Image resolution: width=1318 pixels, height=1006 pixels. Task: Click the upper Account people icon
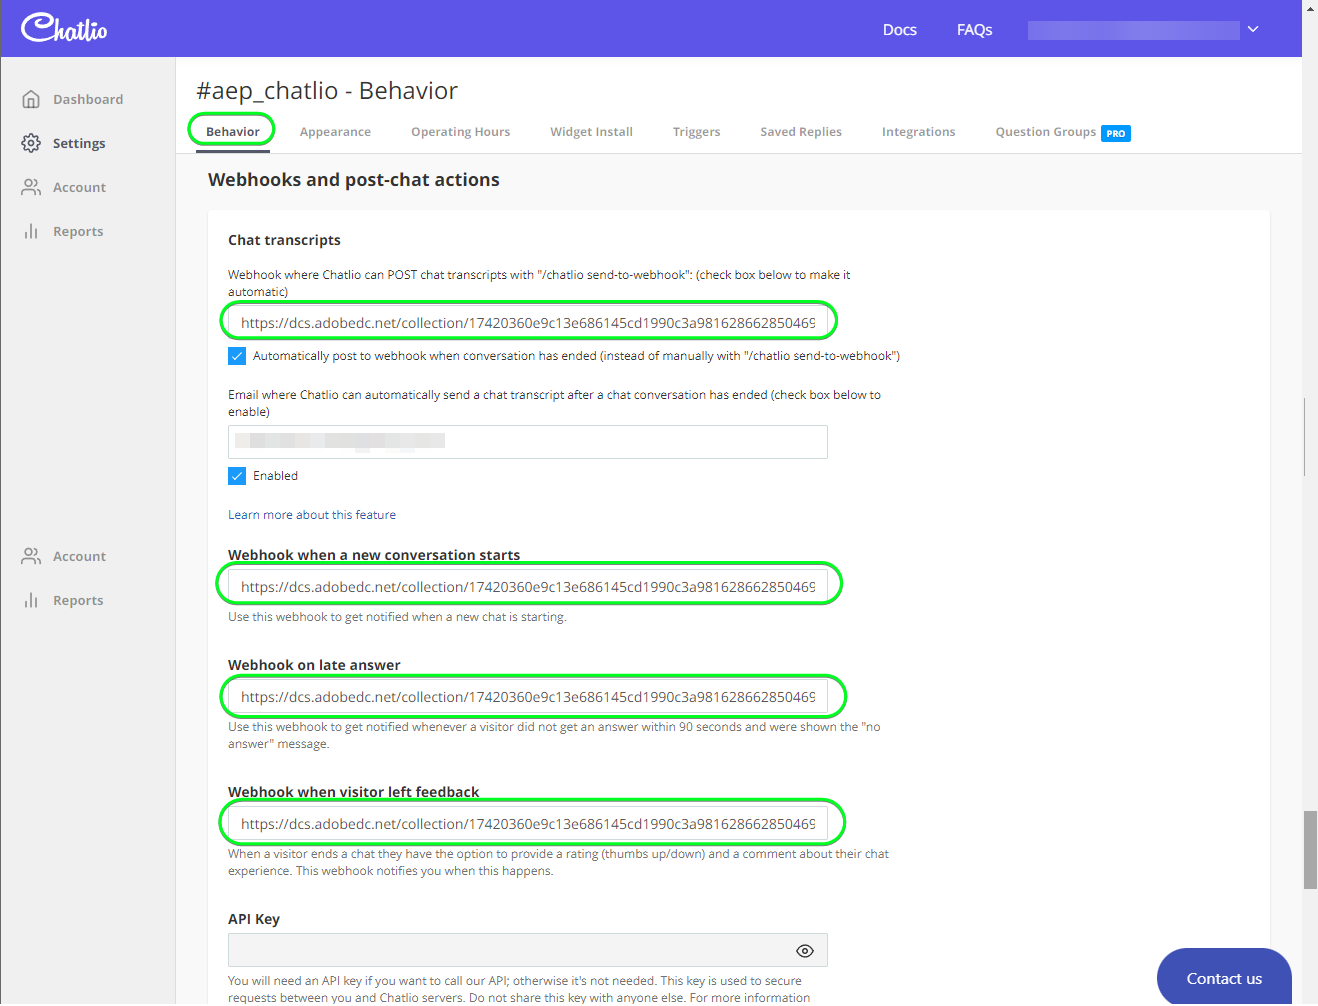coord(31,187)
